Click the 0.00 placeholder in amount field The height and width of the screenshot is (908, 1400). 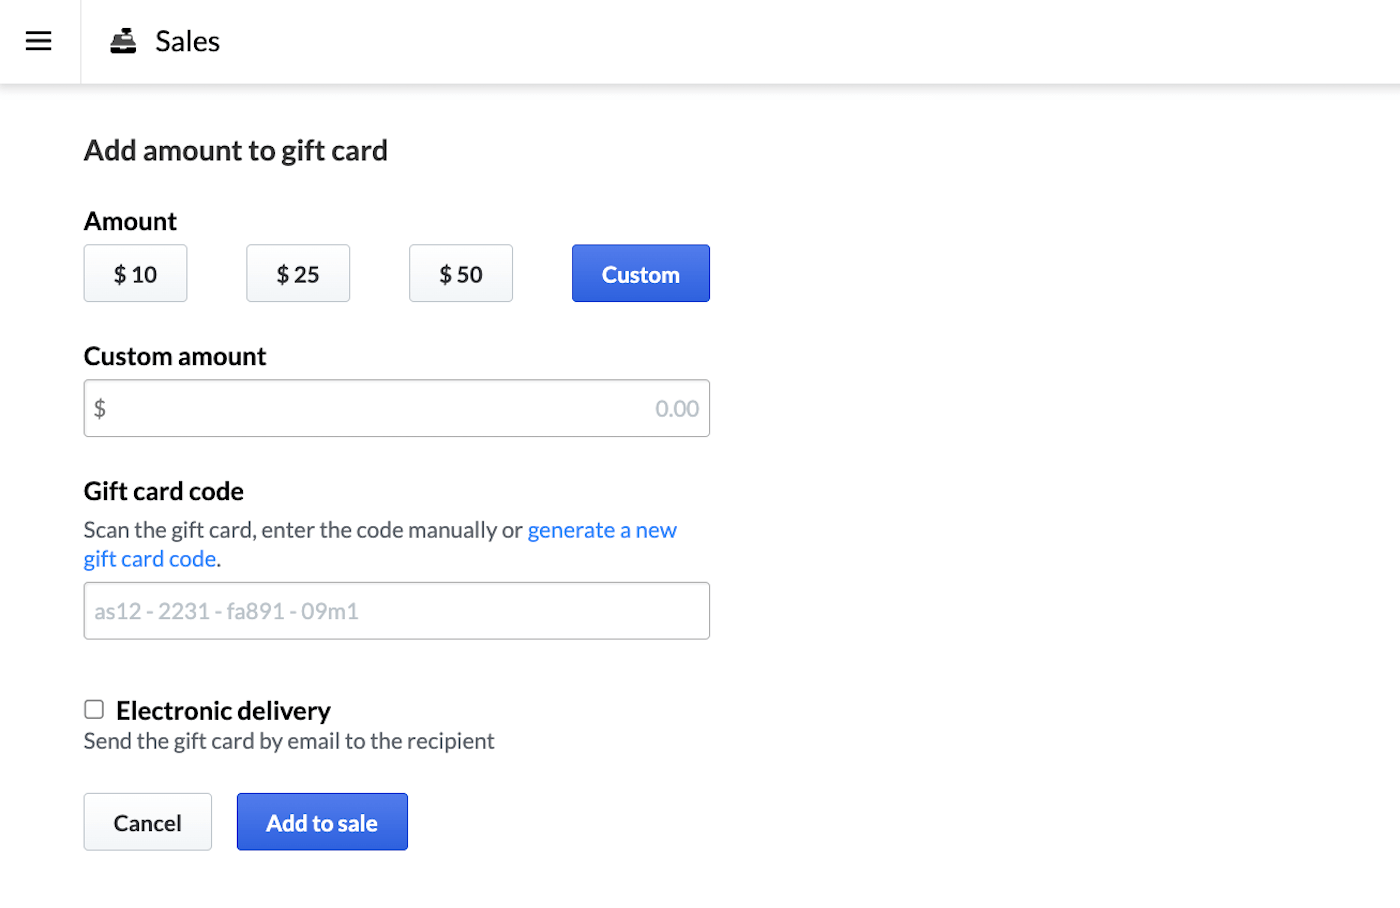(x=676, y=408)
